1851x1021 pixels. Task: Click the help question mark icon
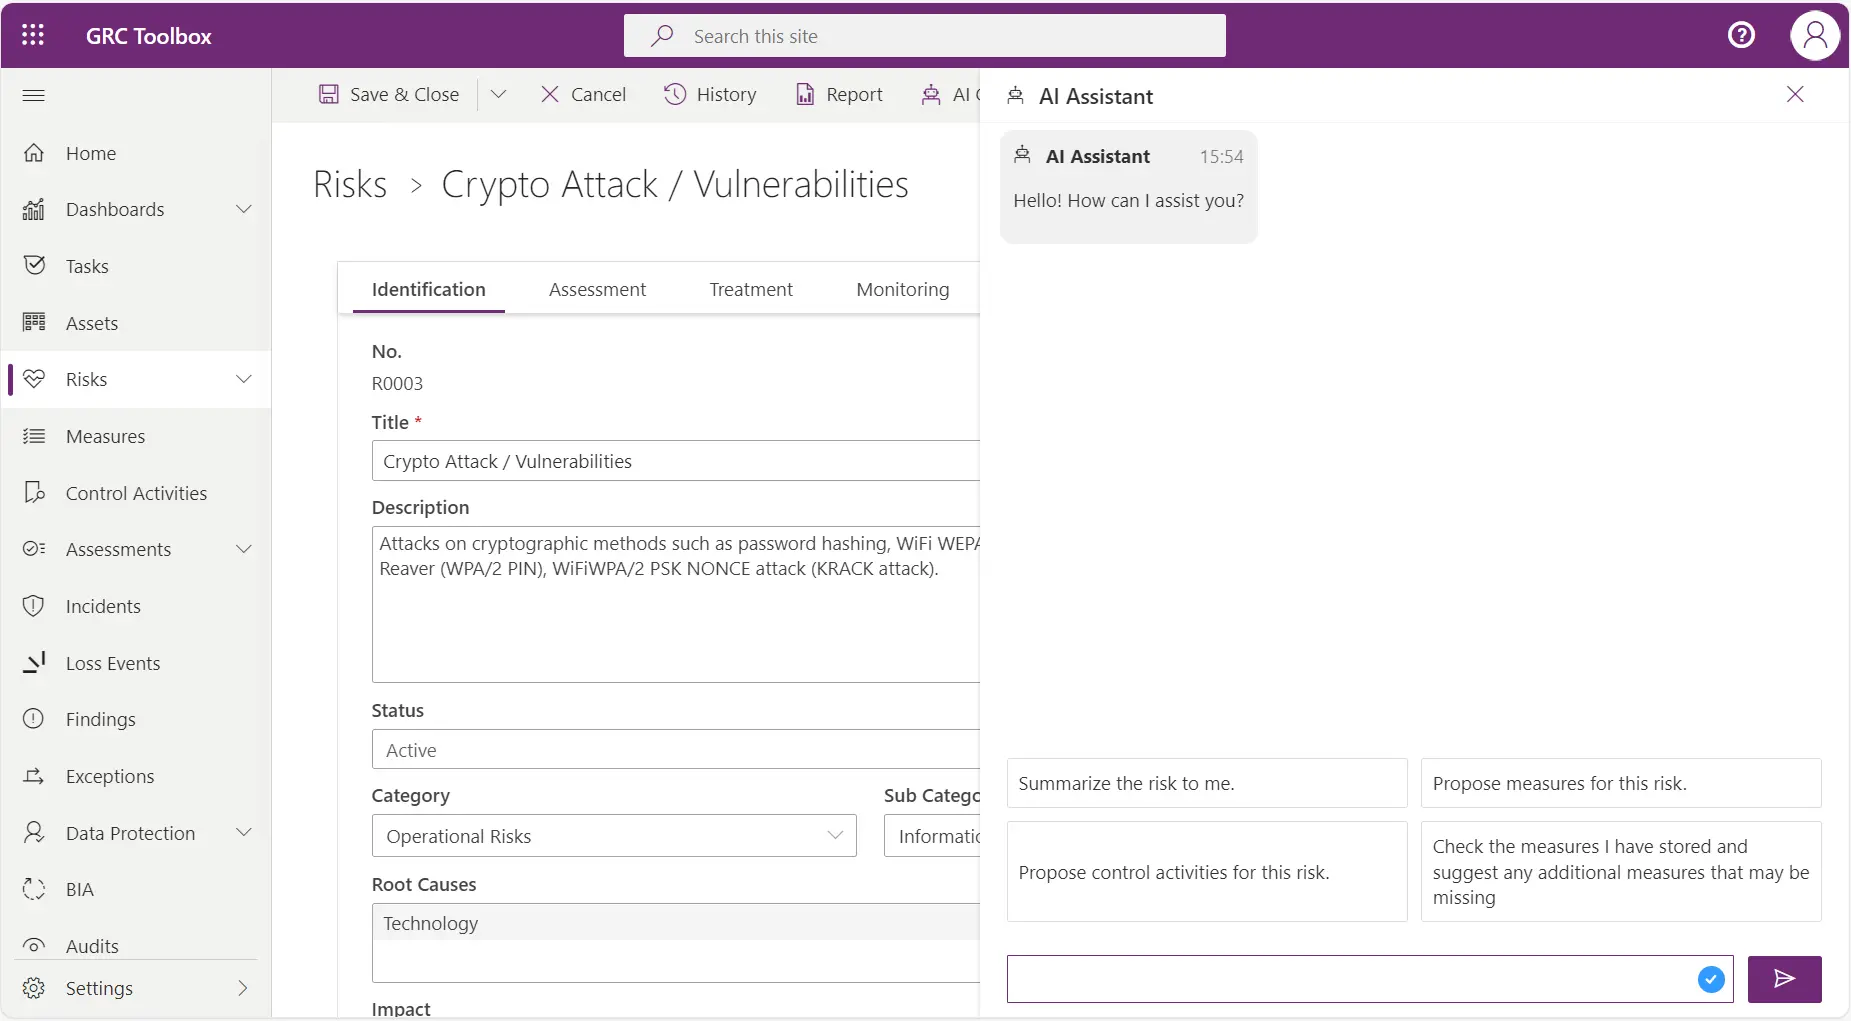(x=1741, y=35)
